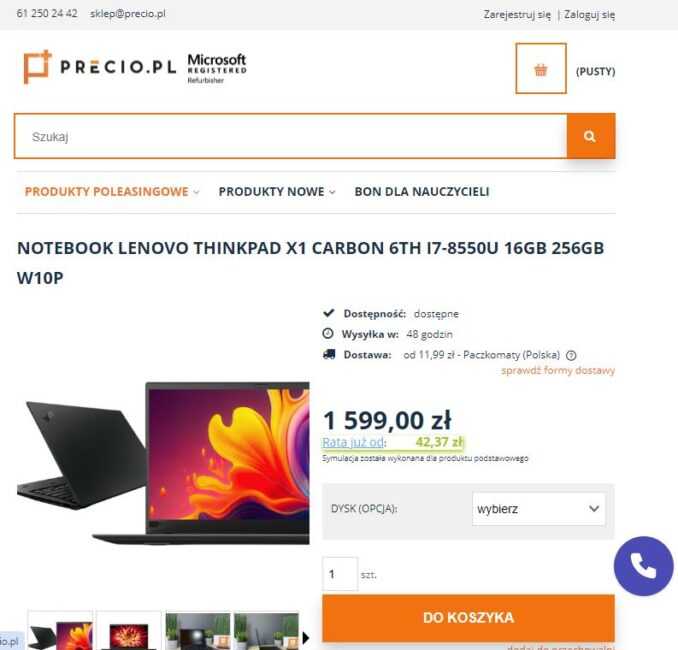The height and width of the screenshot is (650, 678).
Task: Click the orange search magnifier button
Action: pos(591,136)
